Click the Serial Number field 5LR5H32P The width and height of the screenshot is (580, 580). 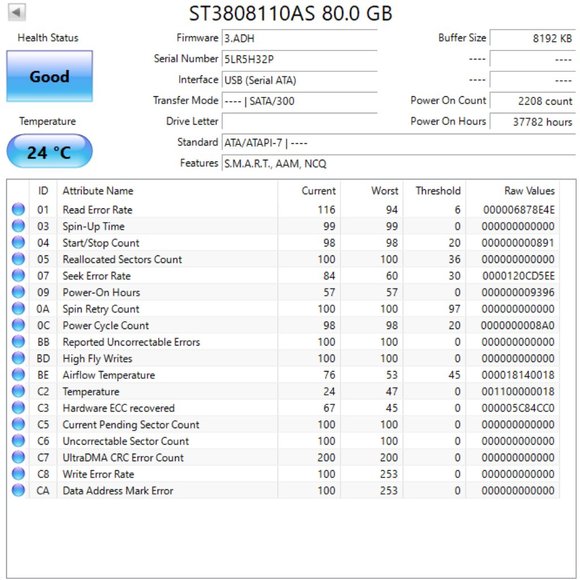(299, 59)
